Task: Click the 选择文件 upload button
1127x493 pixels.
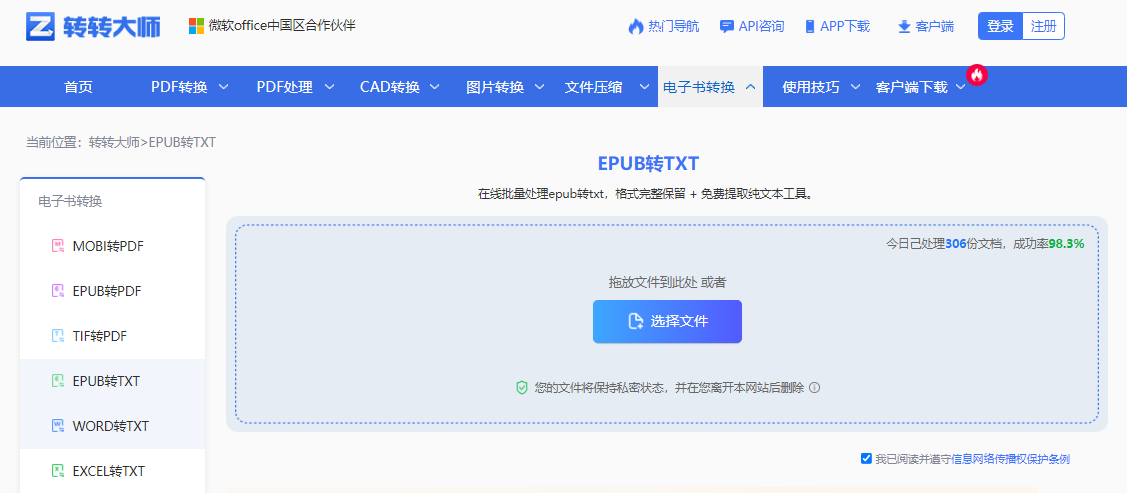Action: (667, 321)
